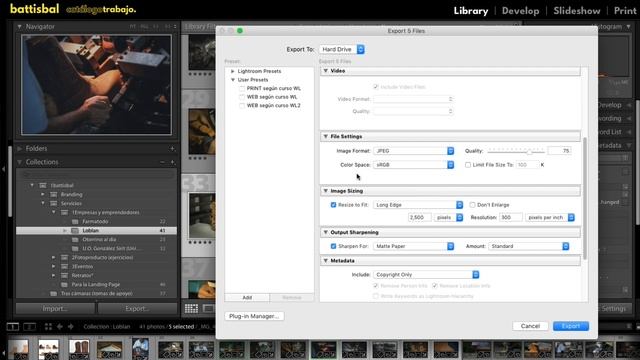The height and width of the screenshot is (360, 640).
Task: Click the blue Export button
Action: click(x=571, y=326)
